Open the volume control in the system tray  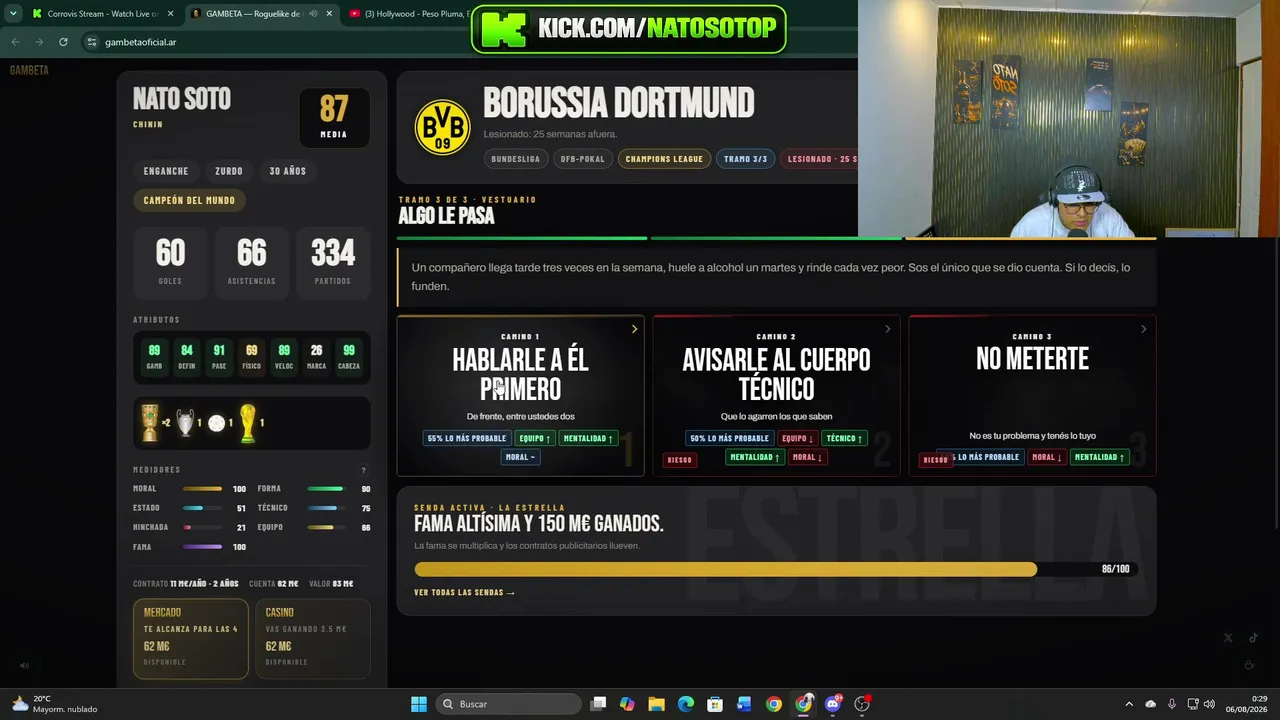(1210, 704)
